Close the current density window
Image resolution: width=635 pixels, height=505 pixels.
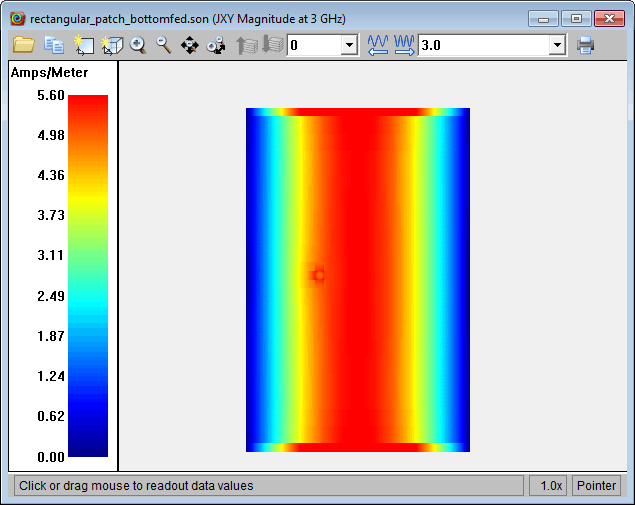609,19
